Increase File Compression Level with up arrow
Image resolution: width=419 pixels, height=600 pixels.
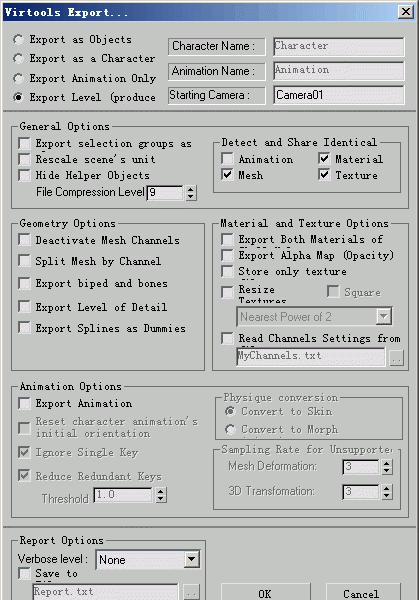pyautogui.click(x=191, y=189)
